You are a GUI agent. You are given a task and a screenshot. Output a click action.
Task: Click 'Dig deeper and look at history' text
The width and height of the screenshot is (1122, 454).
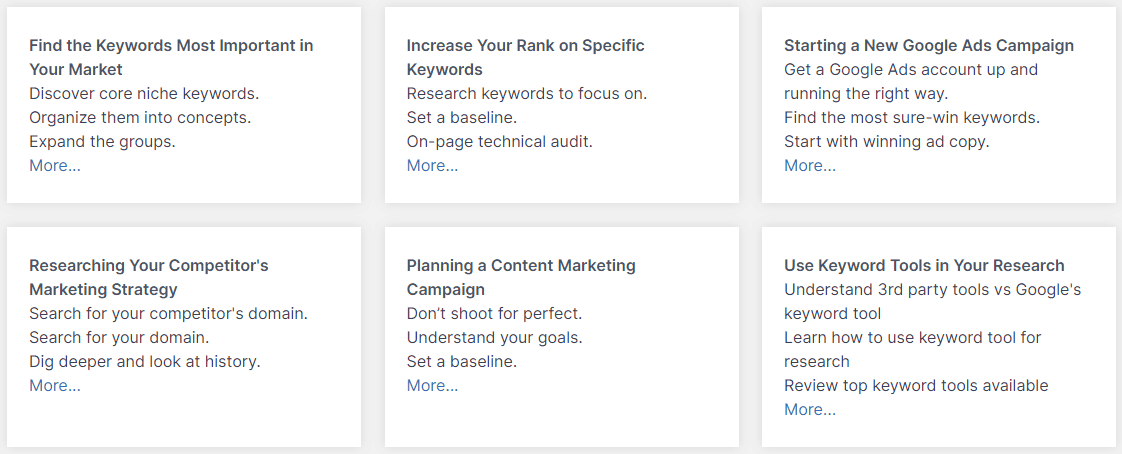click(145, 362)
